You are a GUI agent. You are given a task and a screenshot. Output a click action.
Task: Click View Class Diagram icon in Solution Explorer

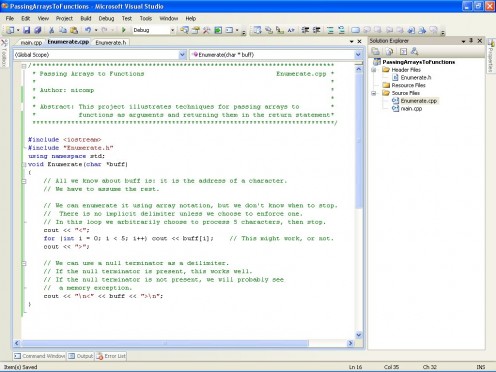point(415,51)
